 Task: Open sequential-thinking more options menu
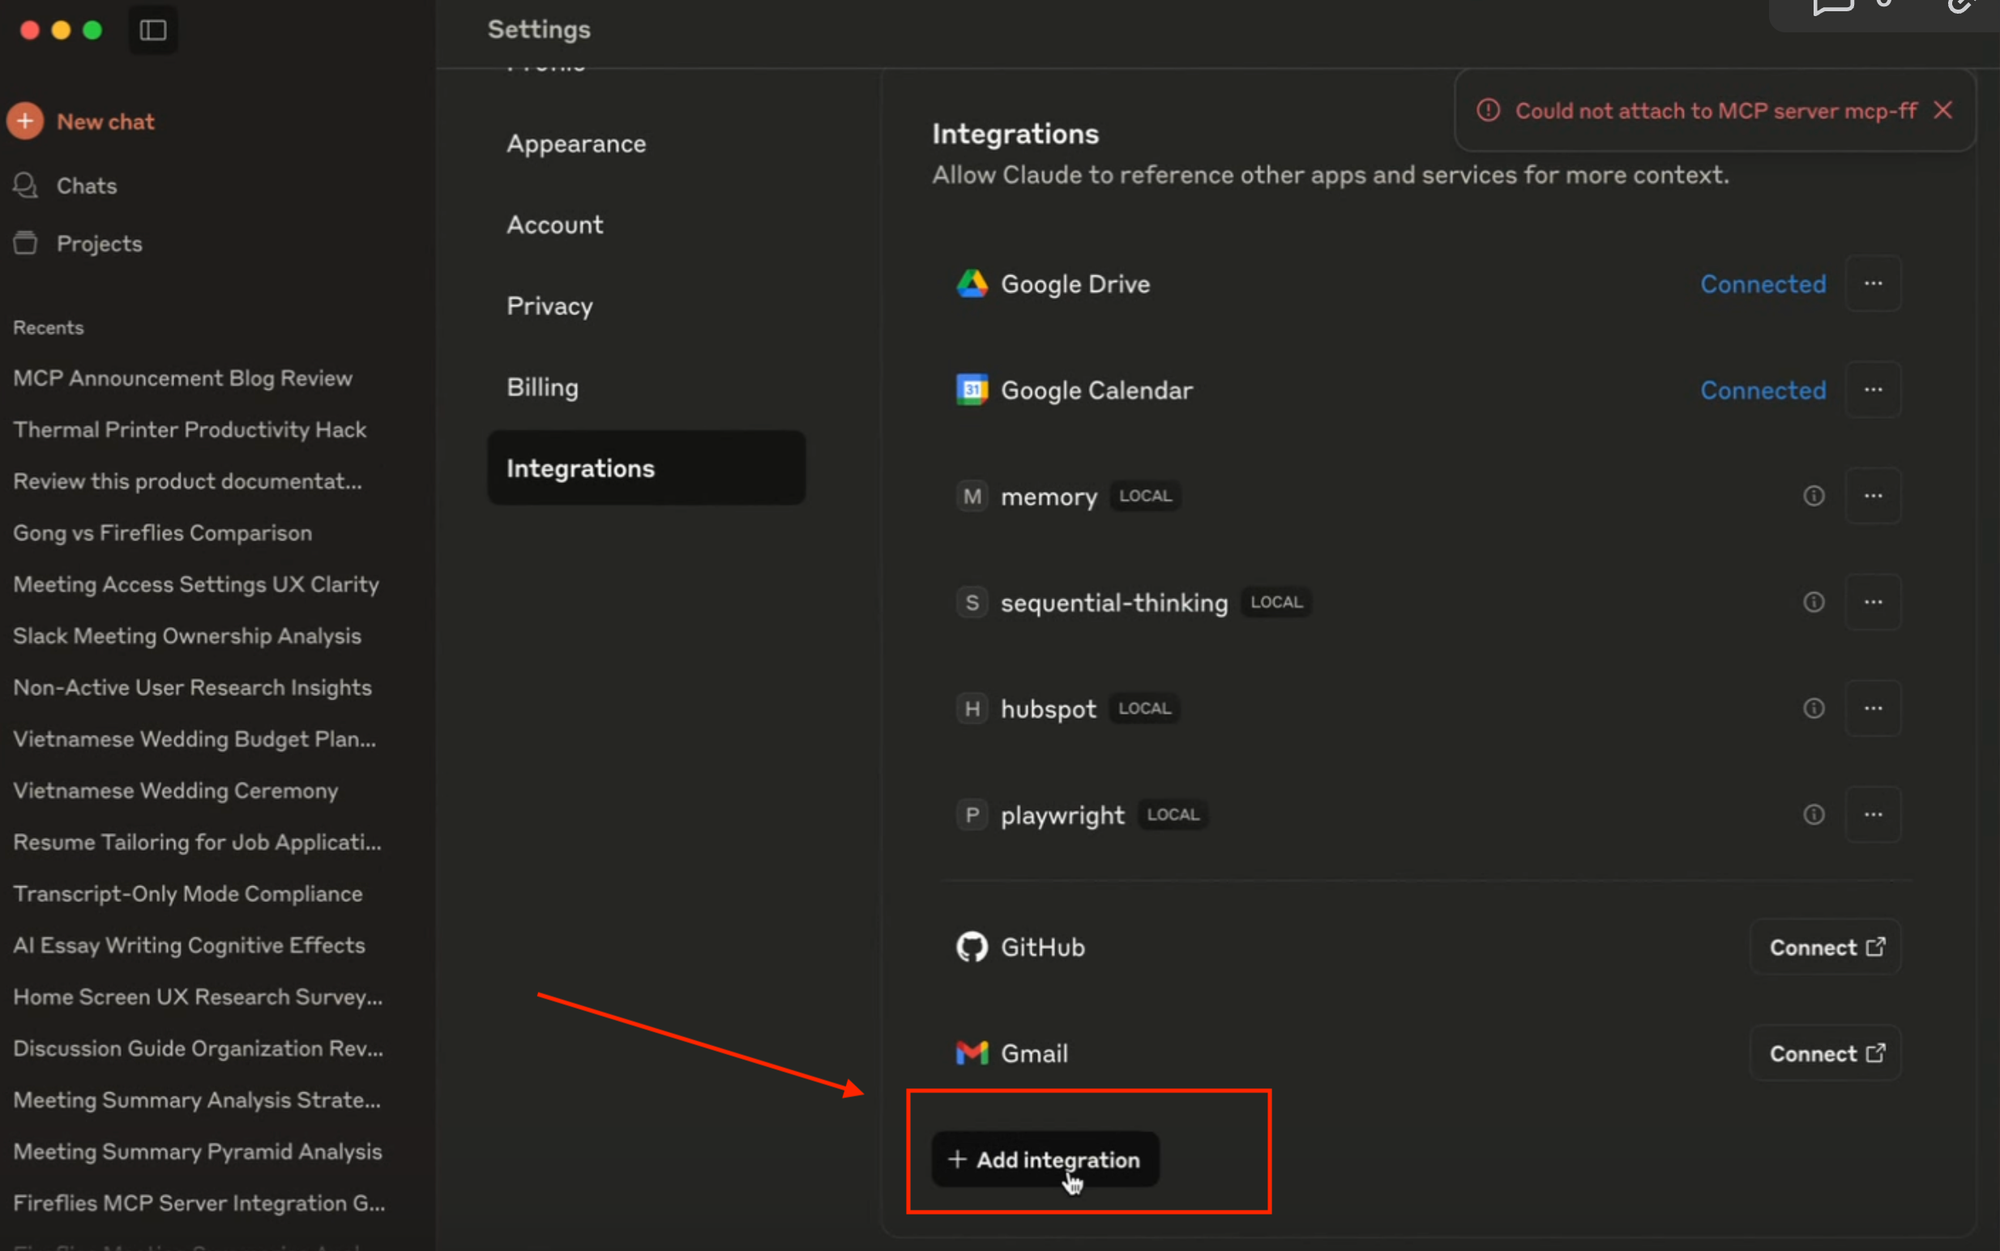pyautogui.click(x=1873, y=602)
